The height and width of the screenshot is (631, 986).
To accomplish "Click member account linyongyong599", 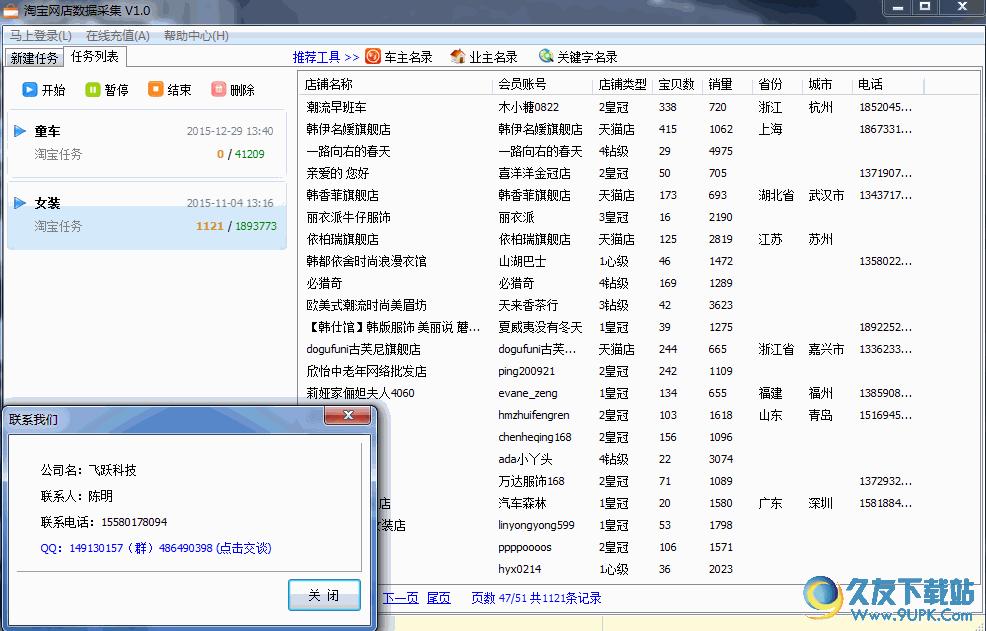I will (x=536, y=525).
